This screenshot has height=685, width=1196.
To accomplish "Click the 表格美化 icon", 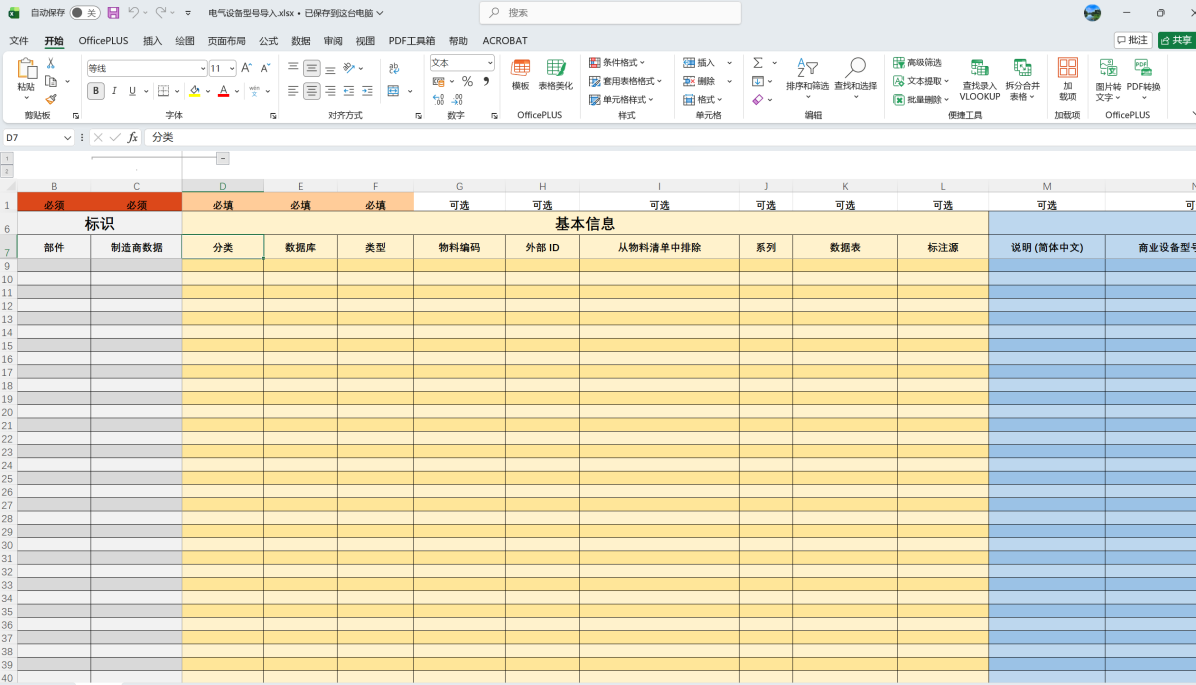I will coord(556,75).
